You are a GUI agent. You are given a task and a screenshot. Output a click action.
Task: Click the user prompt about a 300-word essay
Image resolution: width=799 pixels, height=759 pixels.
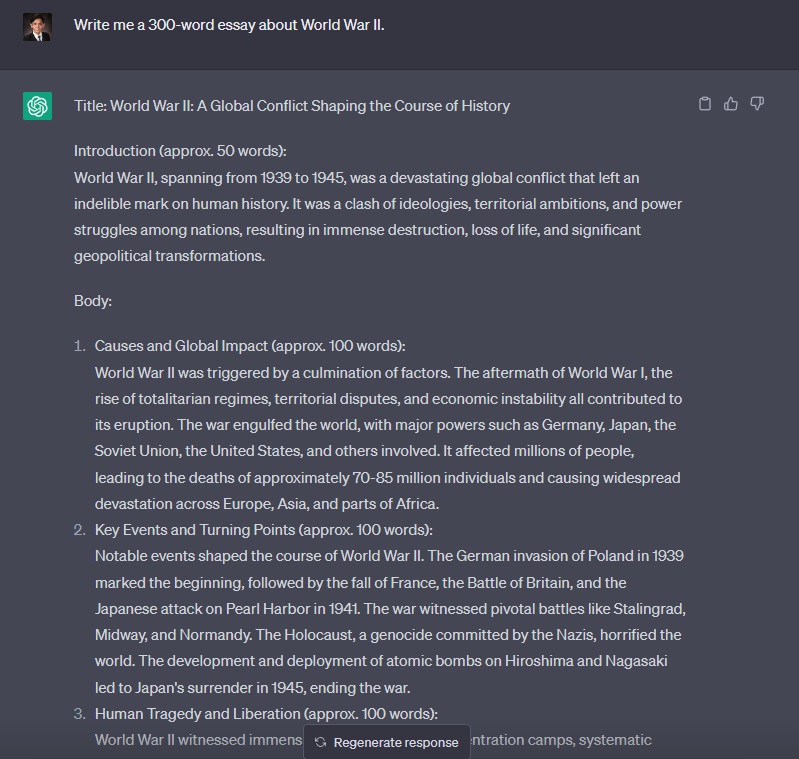pyautogui.click(x=229, y=25)
